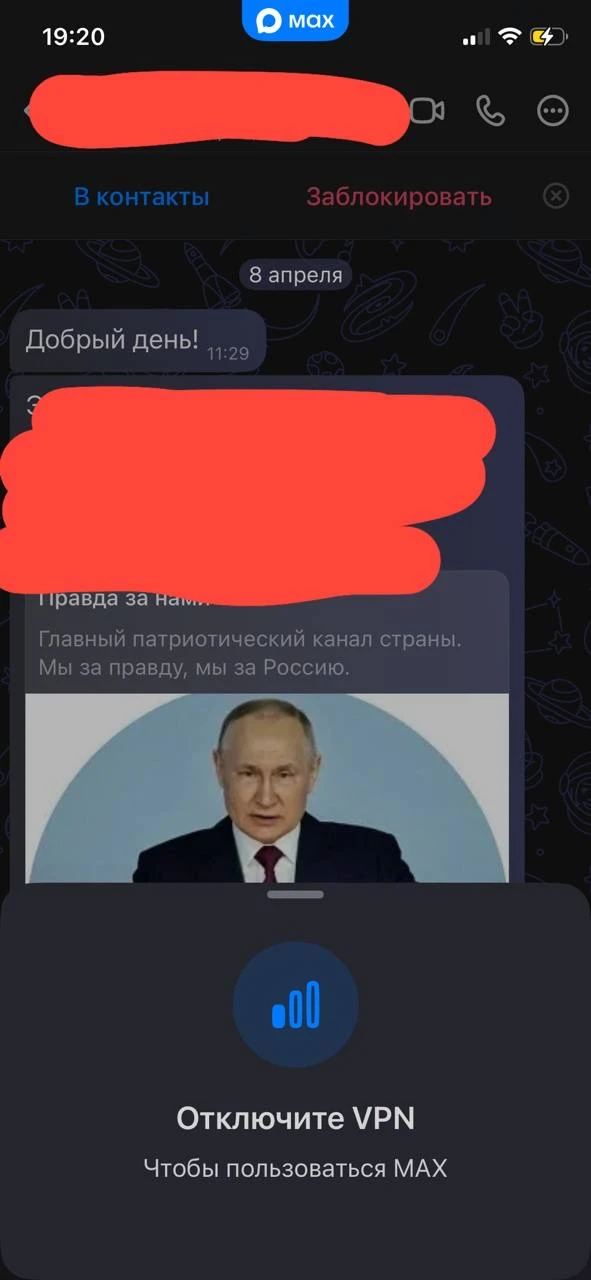Dismiss the add-contact banner with the X icon
The height and width of the screenshot is (1280, 591).
pyautogui.click(x=556, y=196)
